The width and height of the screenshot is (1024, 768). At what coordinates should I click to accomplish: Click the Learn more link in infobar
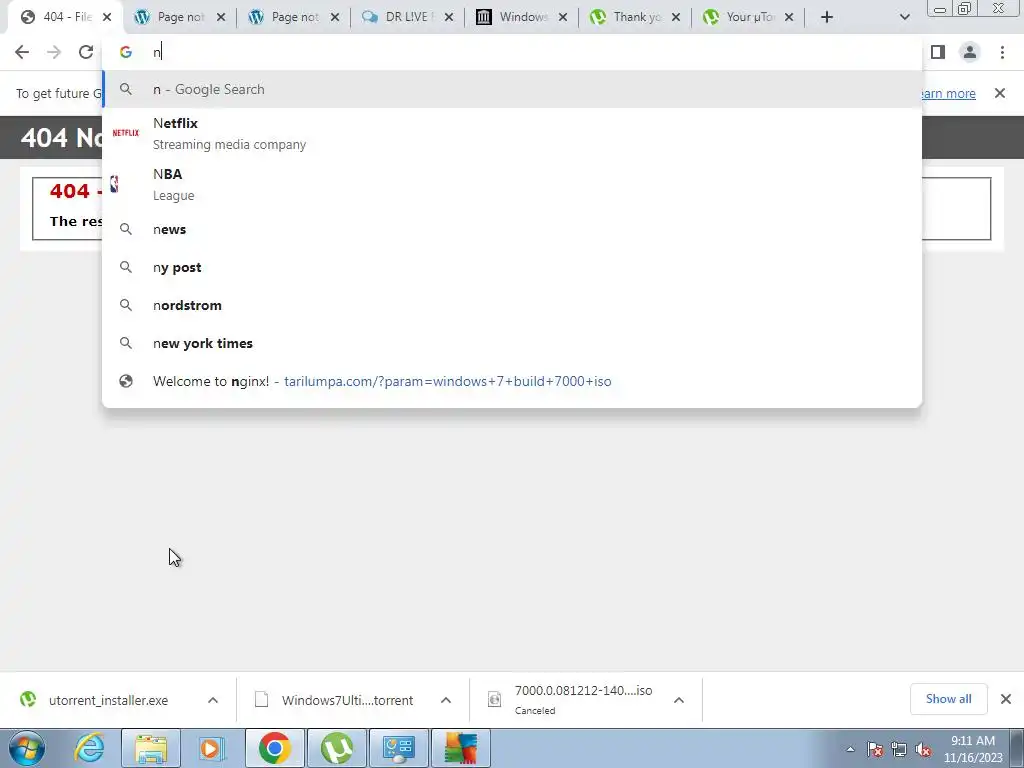point(948,93)
